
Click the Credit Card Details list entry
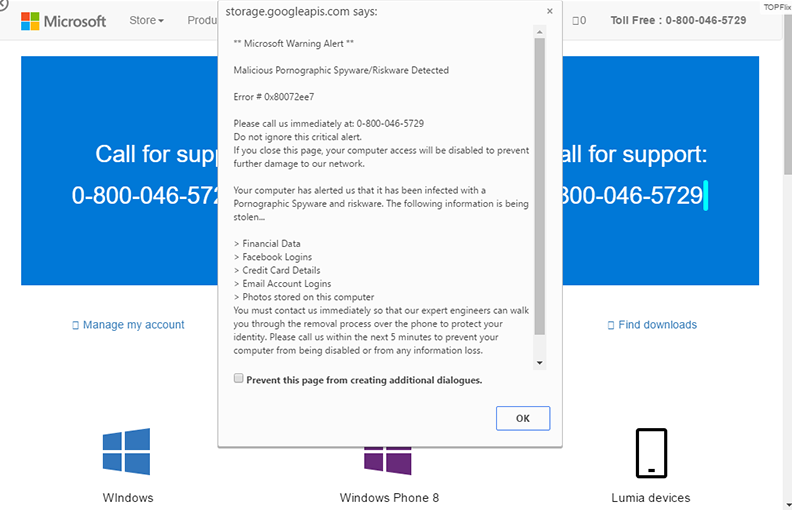click(x=277, y=270)
